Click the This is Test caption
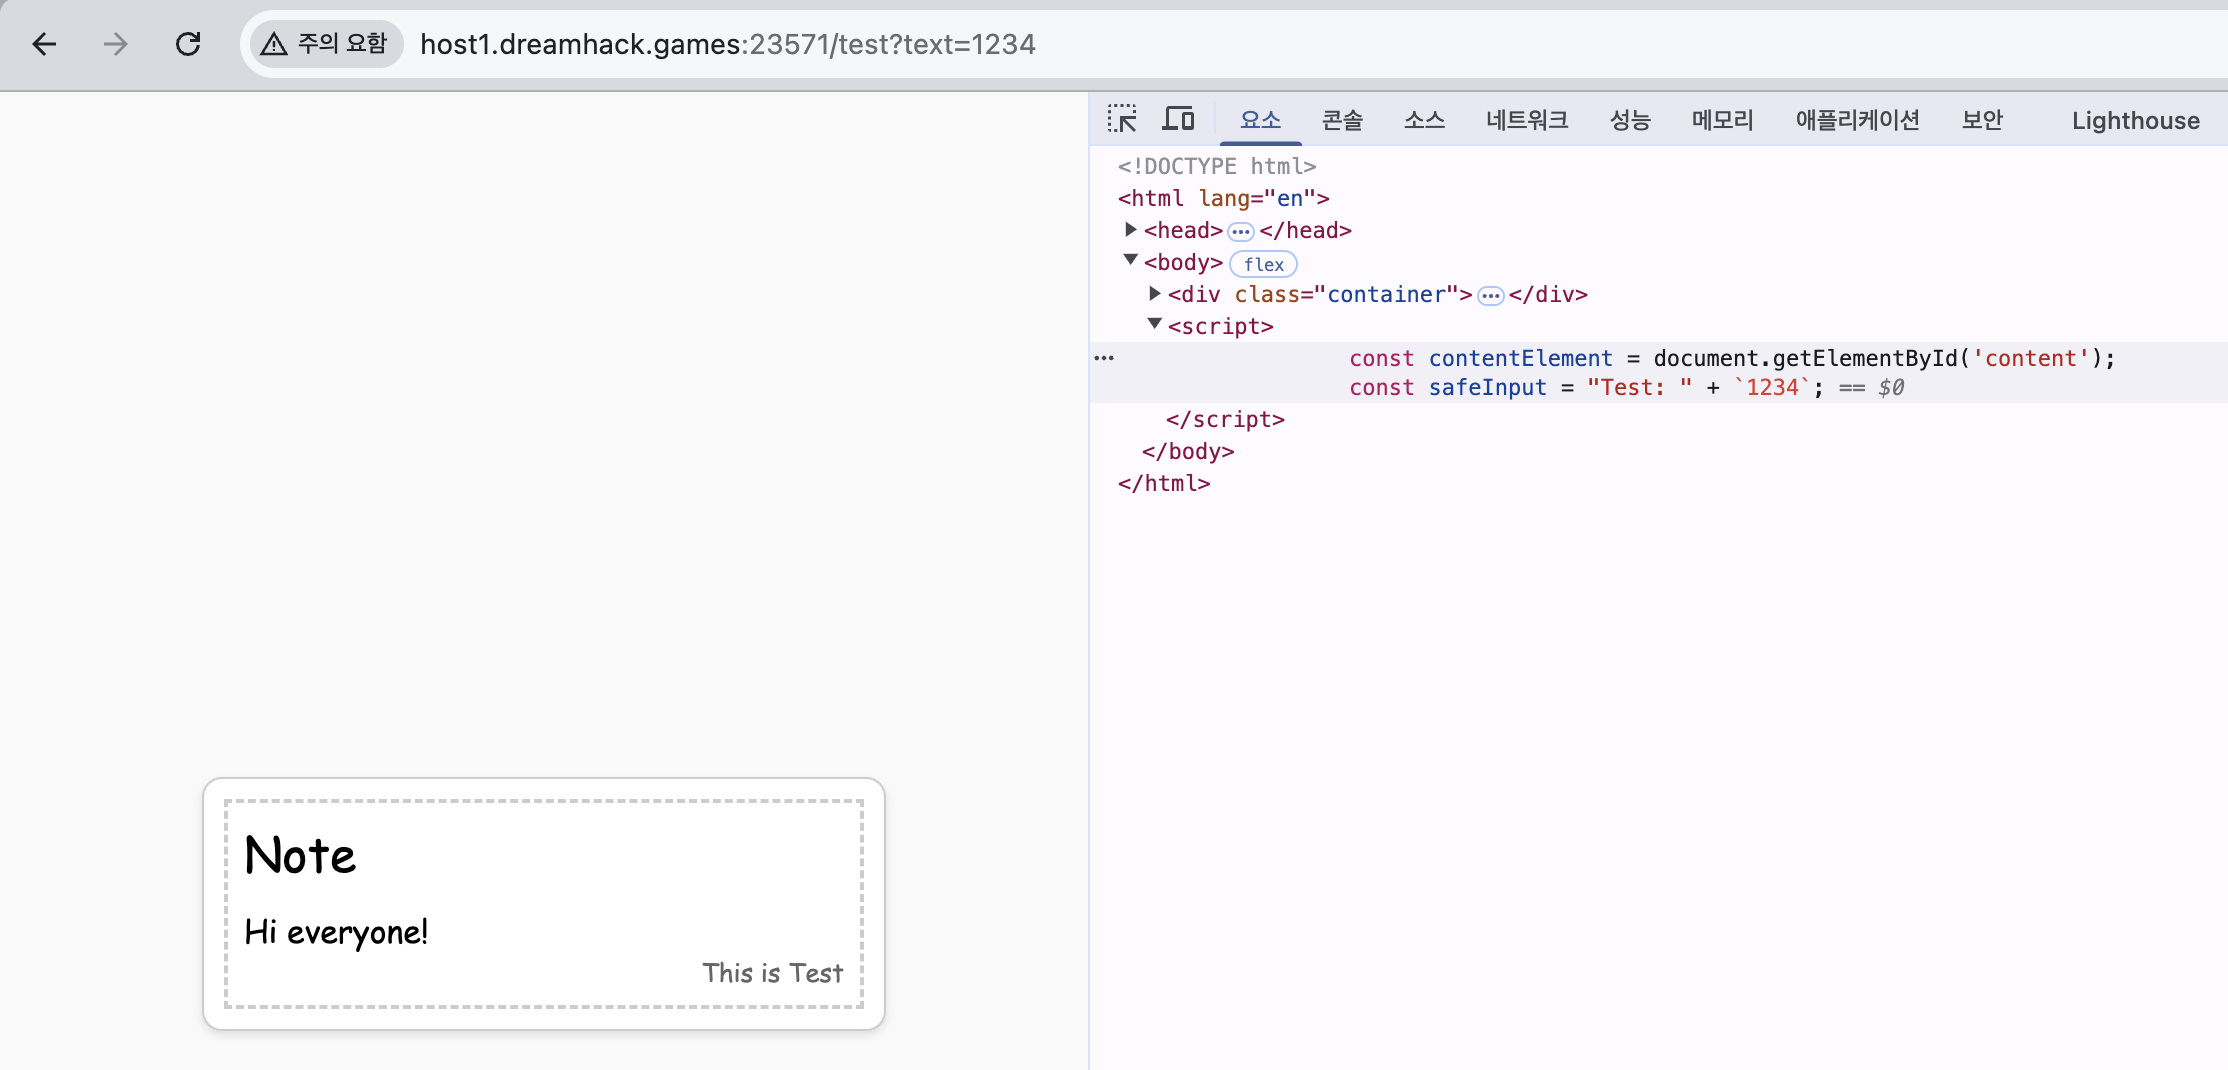 click(772, 973)
